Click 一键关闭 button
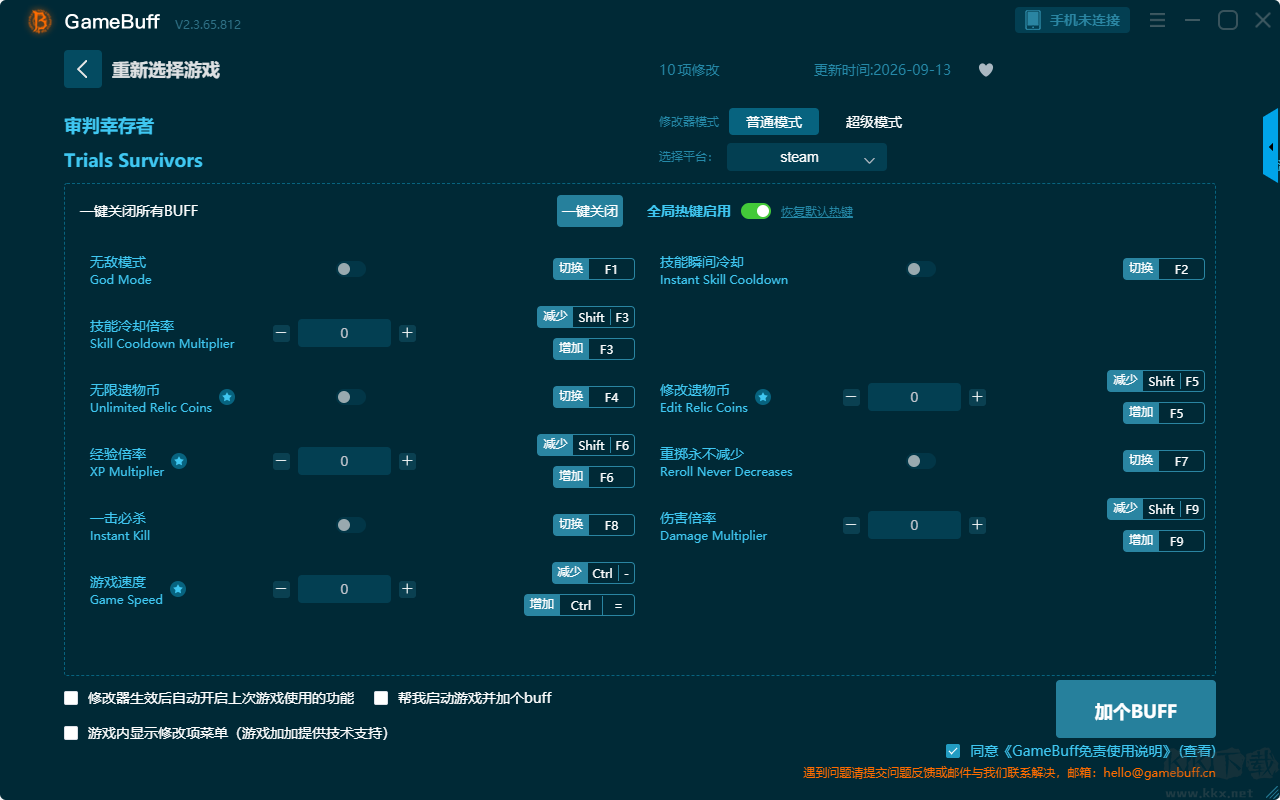Screen dimensions: 1280x800 (x=590, y=211)
